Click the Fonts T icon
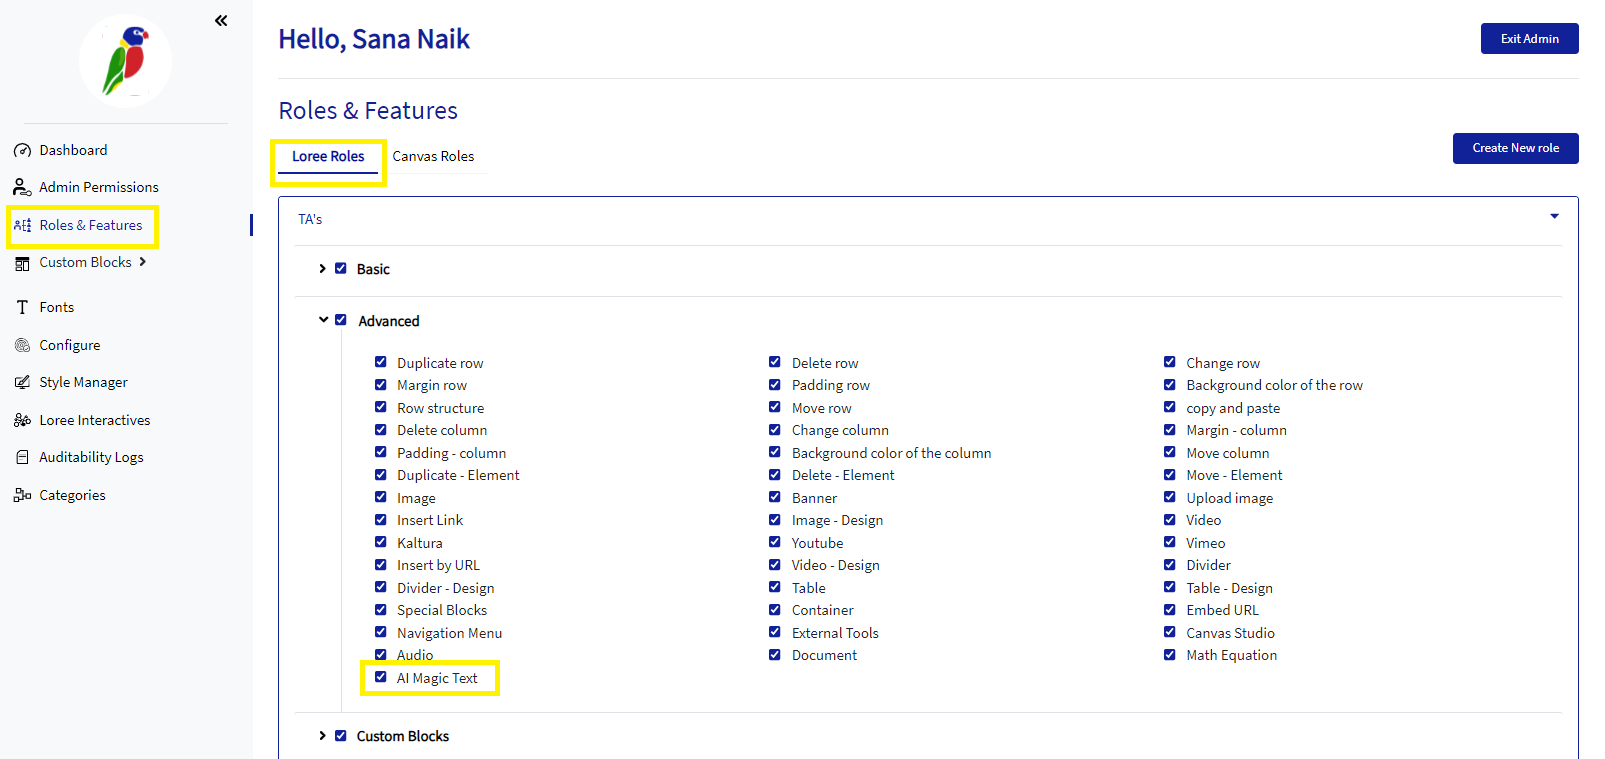1605x759 pixels. 22,307
